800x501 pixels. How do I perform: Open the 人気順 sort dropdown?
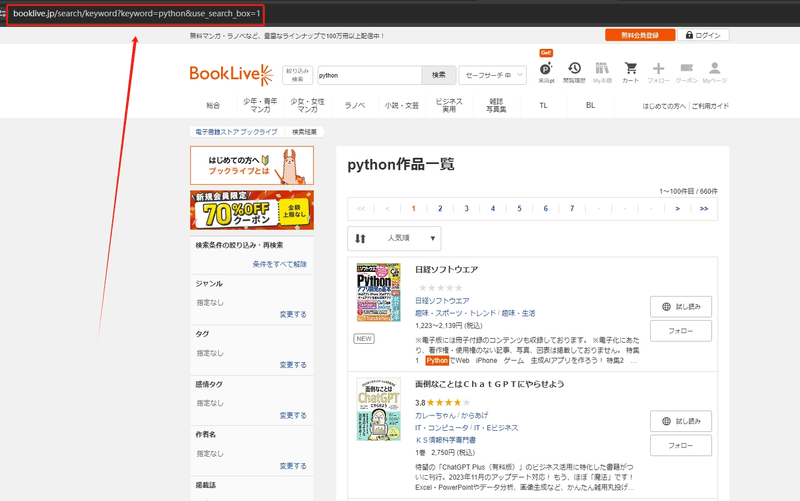pos(394,238)
